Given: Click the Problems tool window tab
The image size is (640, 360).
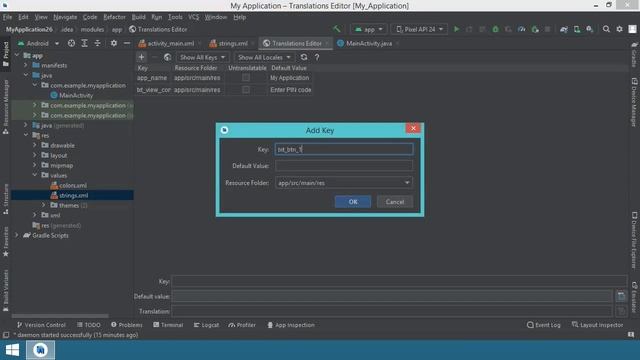Looking at the screenshot, I should (x=127, y=325).
